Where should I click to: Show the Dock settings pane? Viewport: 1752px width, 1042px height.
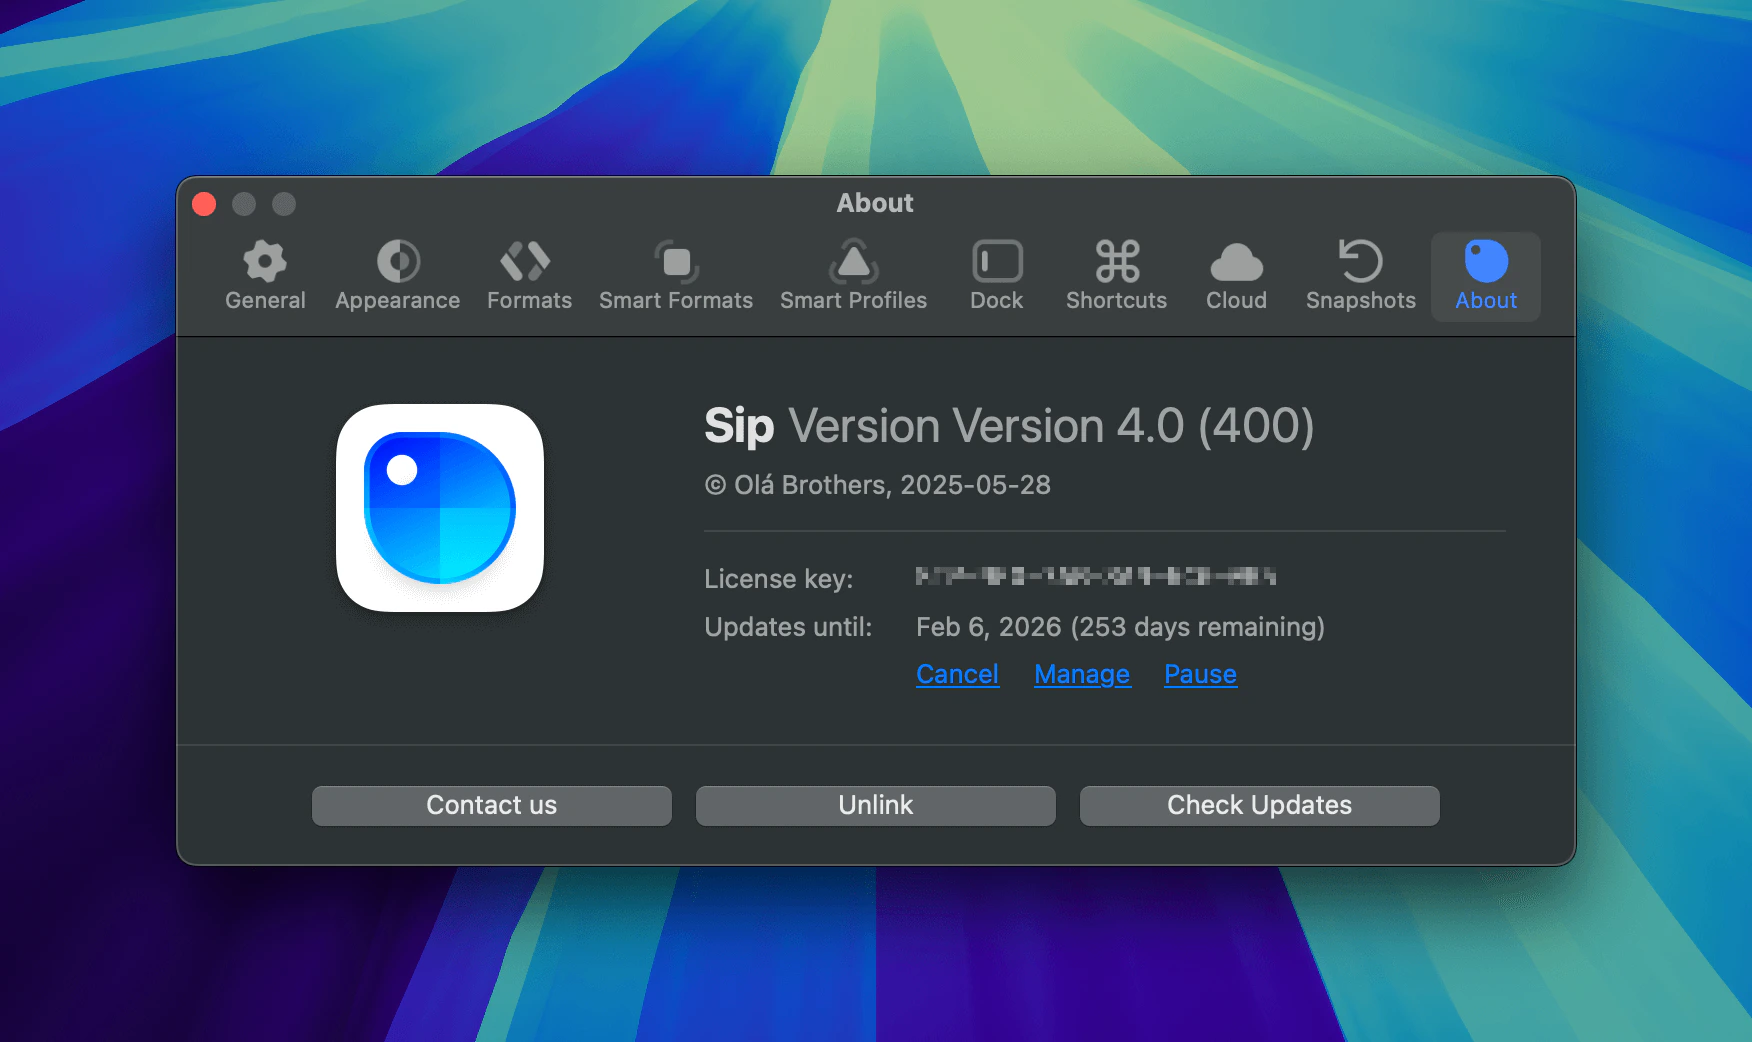997,277
